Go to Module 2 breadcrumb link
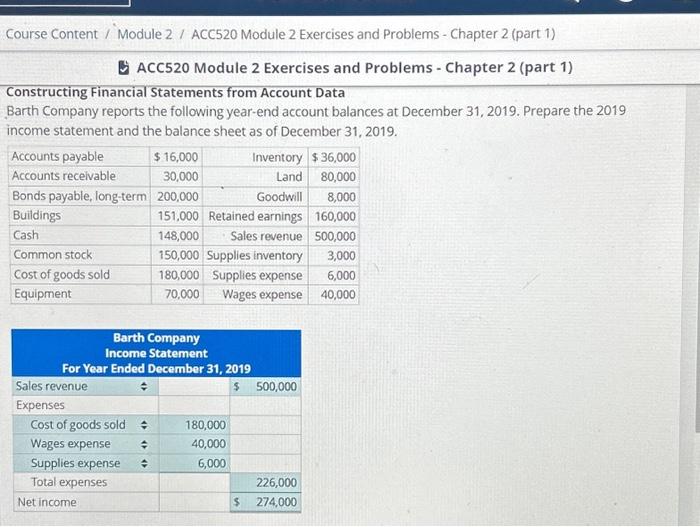Viewport: 700px width, 527px height. point(145,34)
